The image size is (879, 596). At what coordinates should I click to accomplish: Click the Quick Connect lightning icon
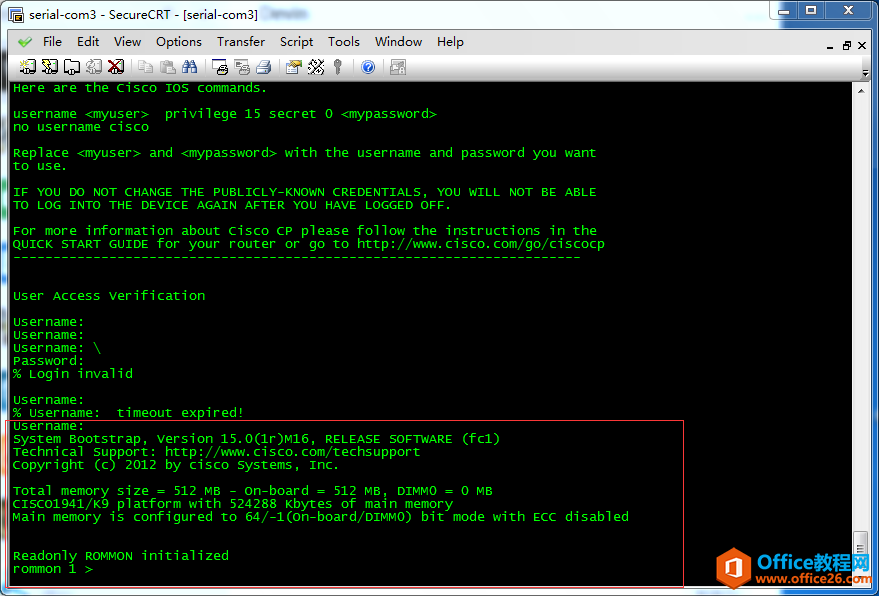point(50,67)
